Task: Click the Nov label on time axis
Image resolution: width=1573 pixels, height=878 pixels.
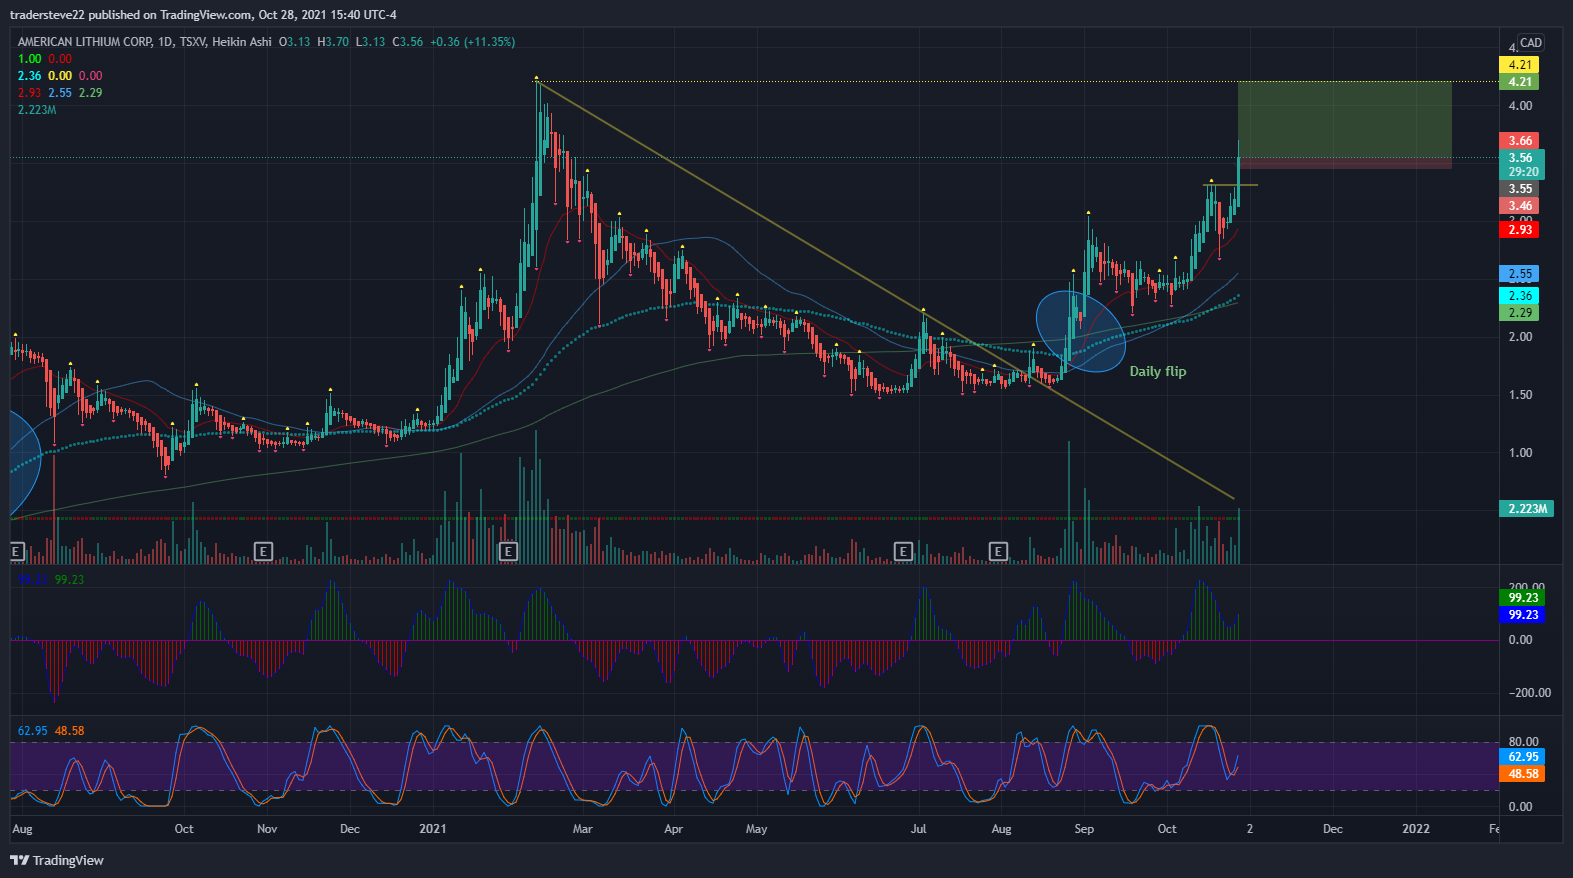Action: (x=267, y=829)
